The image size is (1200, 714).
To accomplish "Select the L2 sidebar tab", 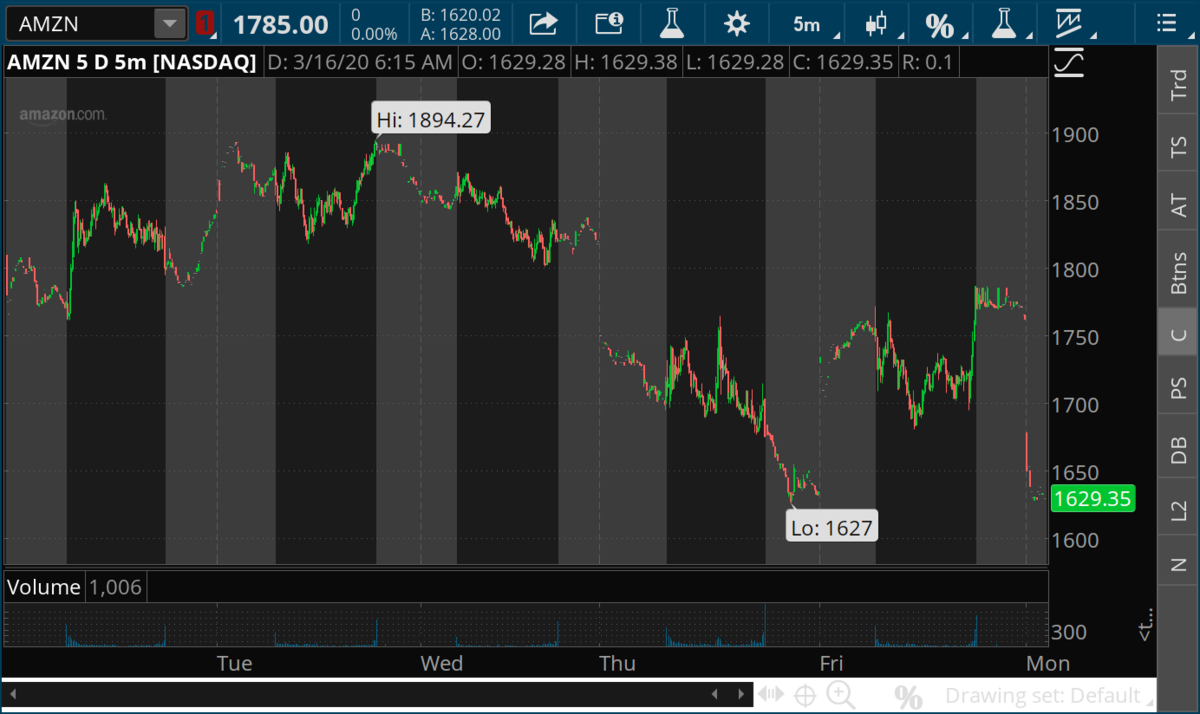I will (x=1179, y=510).
